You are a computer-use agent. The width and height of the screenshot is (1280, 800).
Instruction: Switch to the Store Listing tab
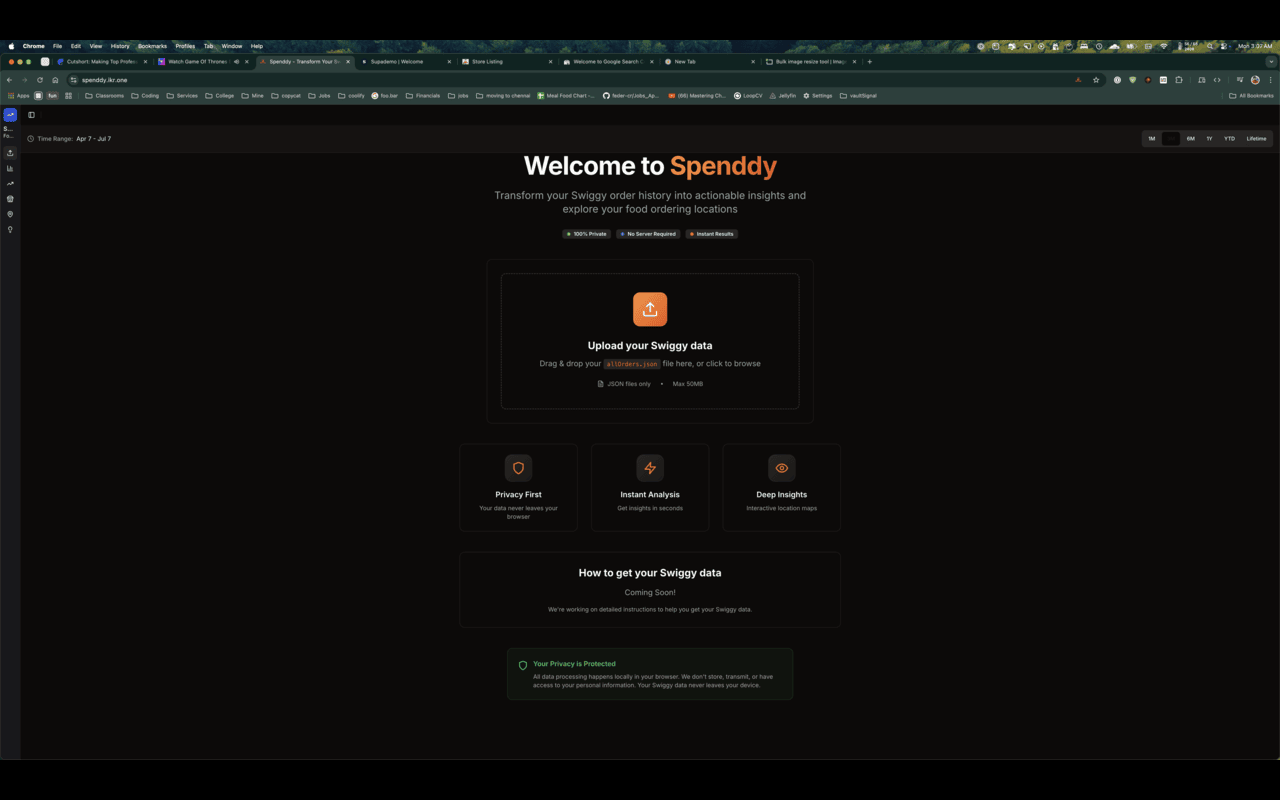[x=505, y=61]
